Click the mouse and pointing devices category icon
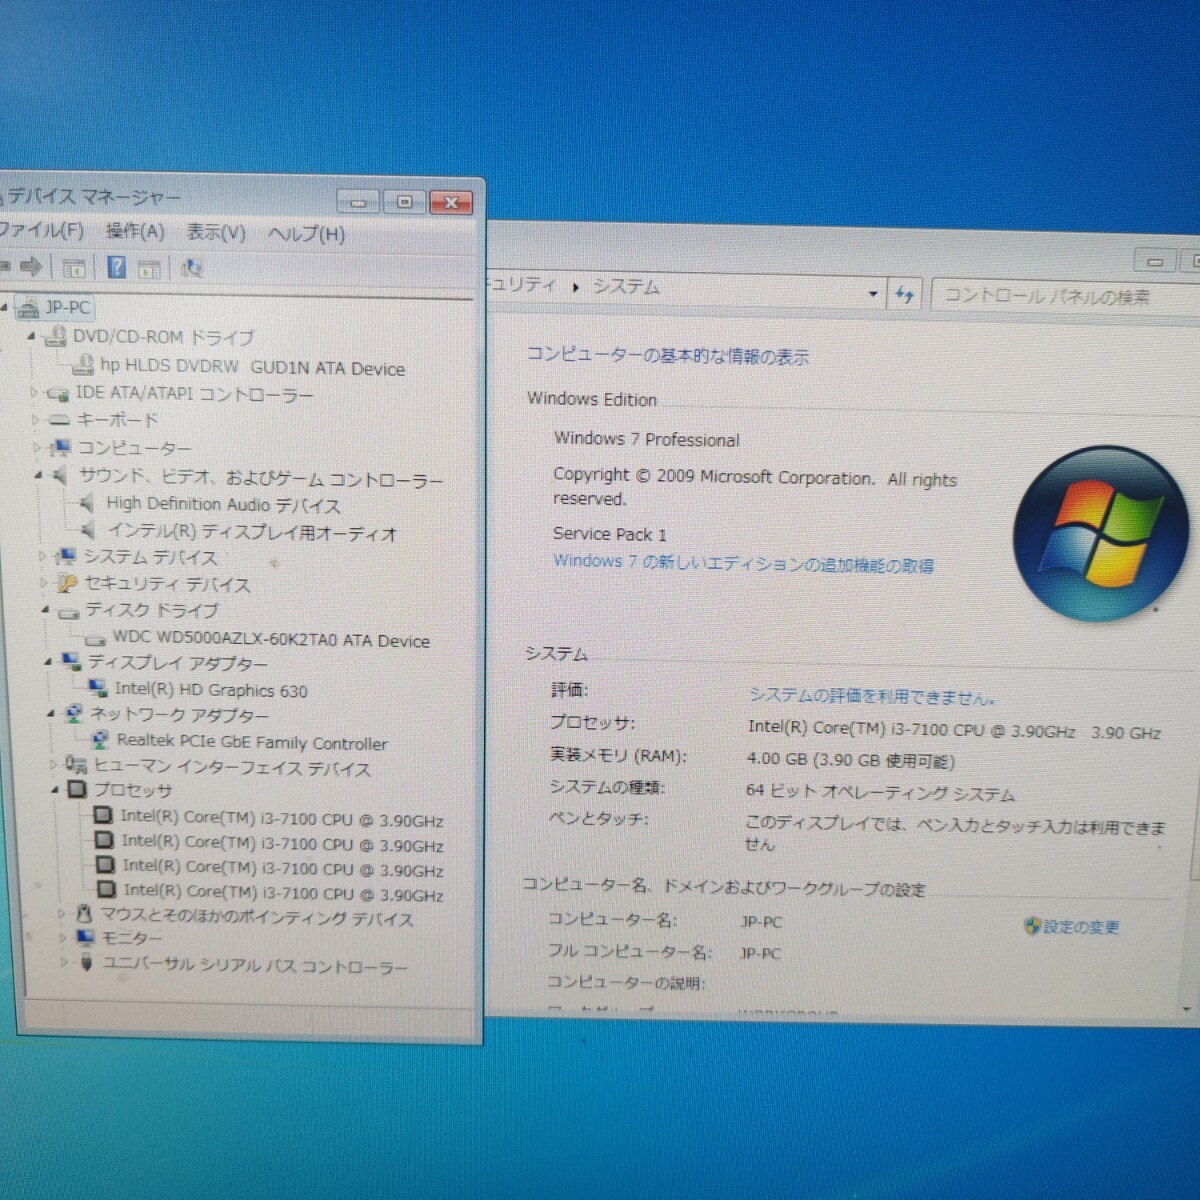The image size is (1200, 1200). (85, 914)
